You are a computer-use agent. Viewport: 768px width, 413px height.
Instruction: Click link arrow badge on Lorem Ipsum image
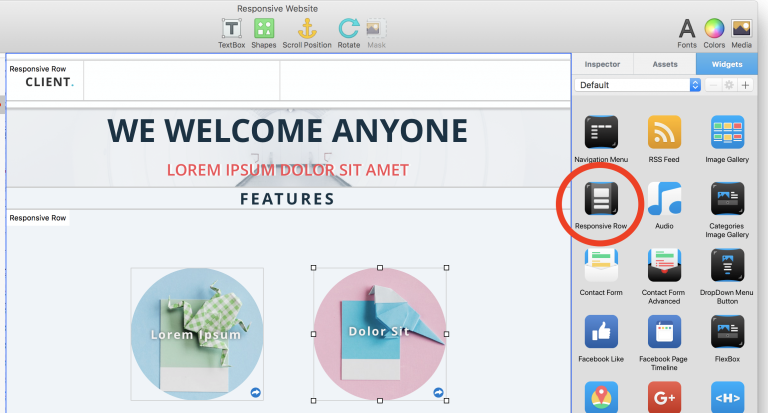pyautogui.click(x=256, y=392)
